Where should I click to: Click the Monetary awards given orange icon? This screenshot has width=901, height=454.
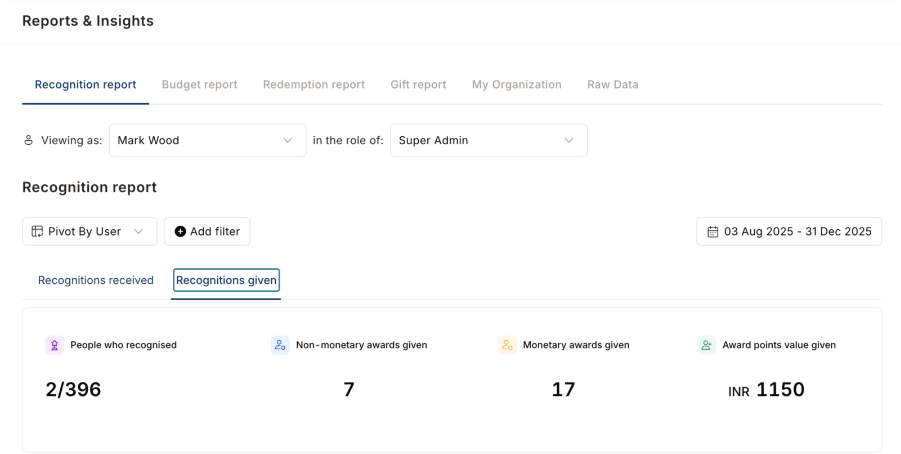tap(507, 345)
